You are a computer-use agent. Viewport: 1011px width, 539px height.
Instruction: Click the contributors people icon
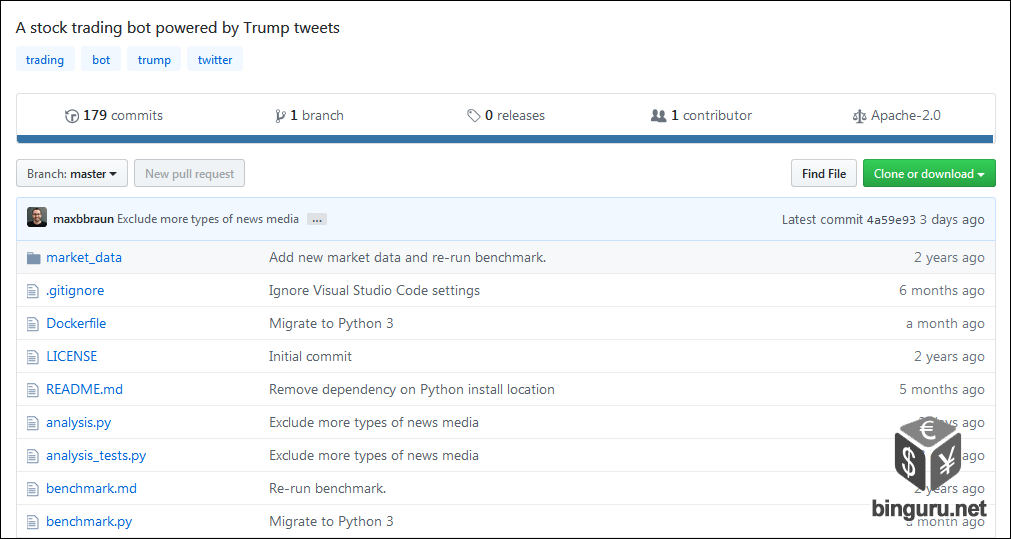[658, 116]
